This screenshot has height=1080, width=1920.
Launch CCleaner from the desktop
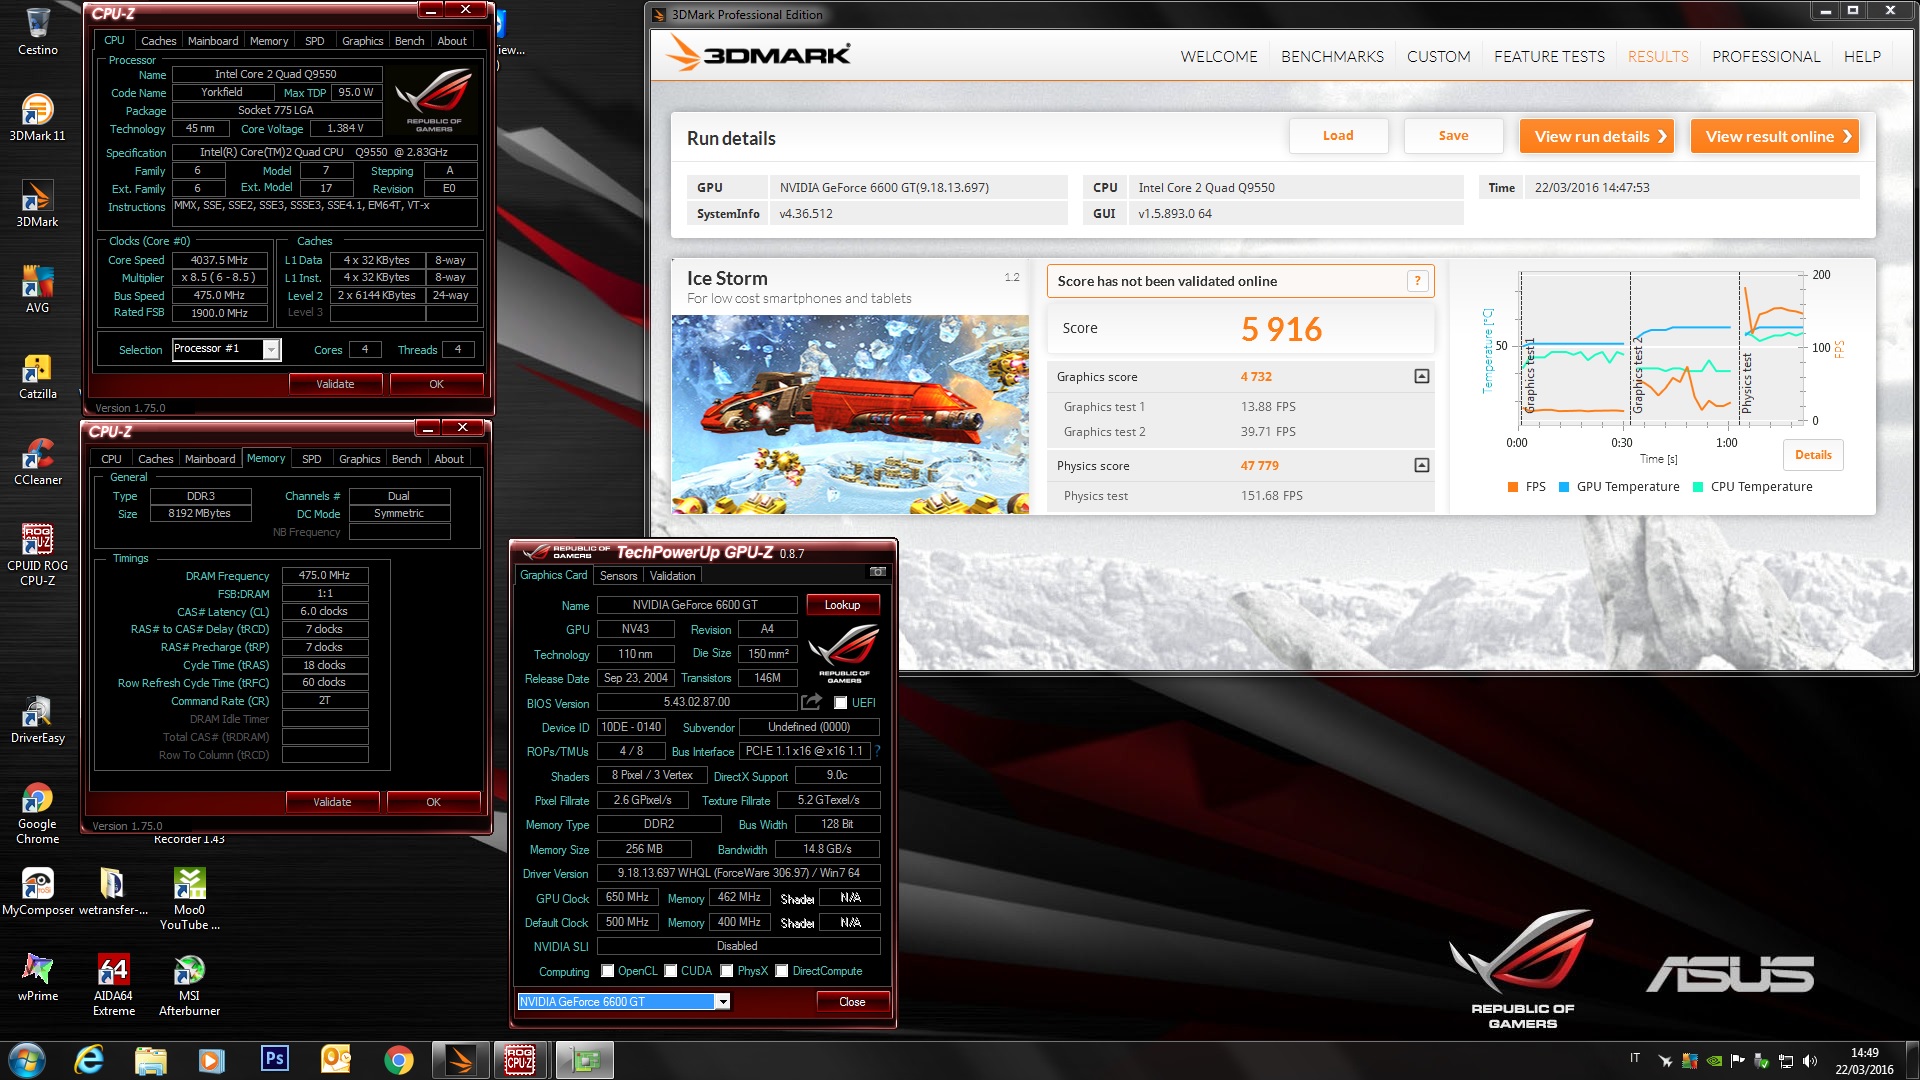pyautogui.click(x=37, y=461)
